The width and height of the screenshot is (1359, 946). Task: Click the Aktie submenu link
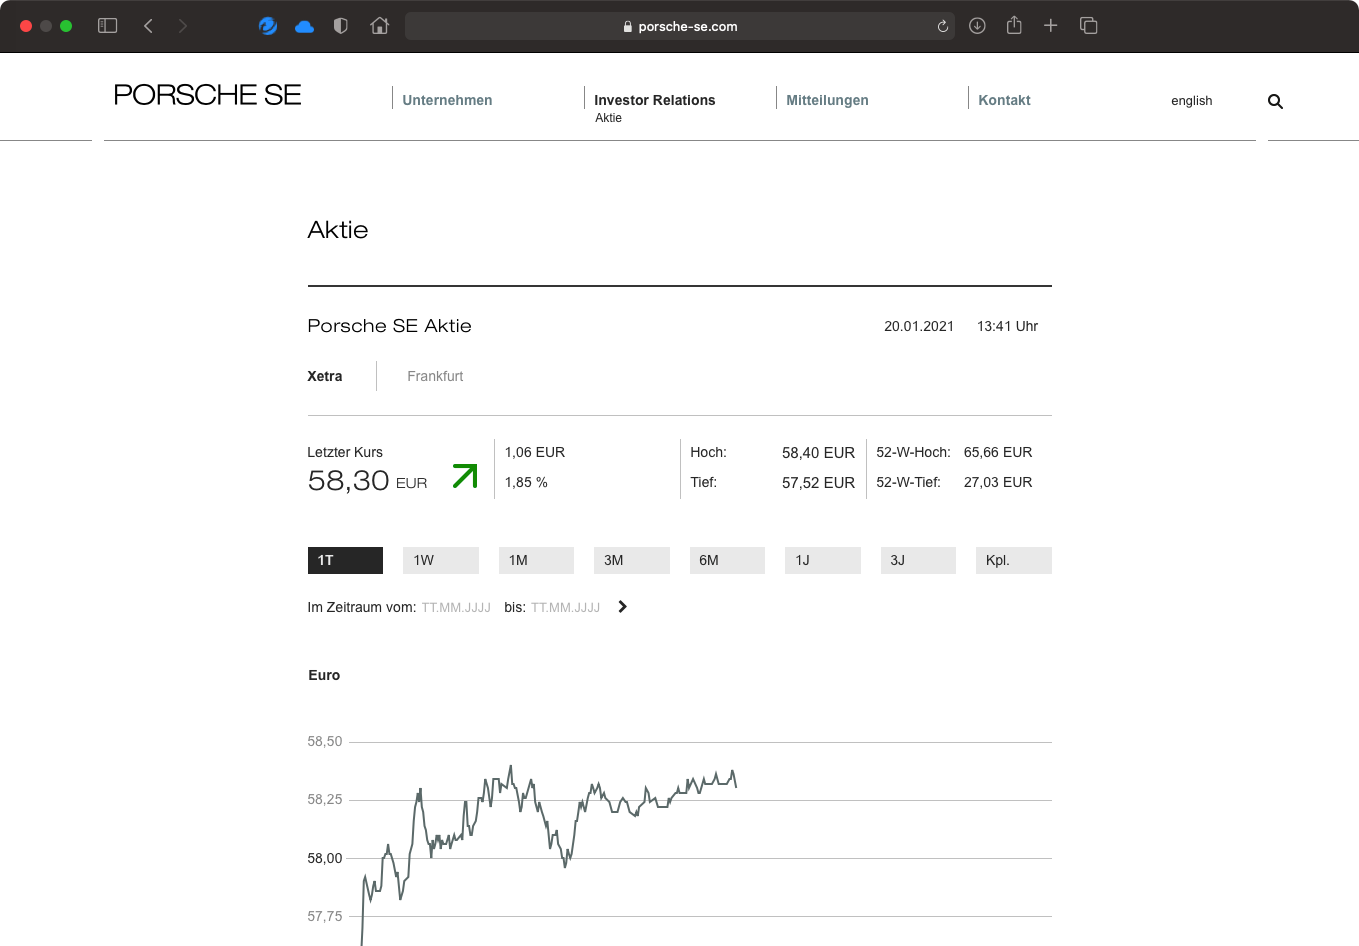pyautogui.click(x=608, y=118)
